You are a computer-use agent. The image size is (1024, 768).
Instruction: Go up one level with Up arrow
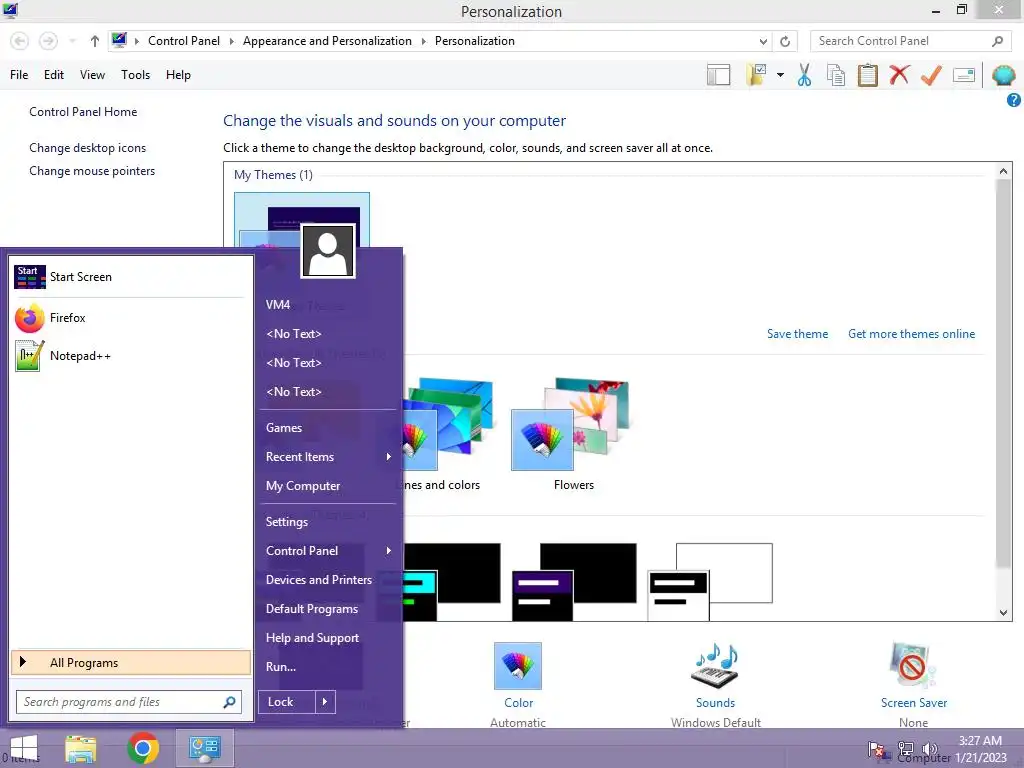(x=95, y=41)
